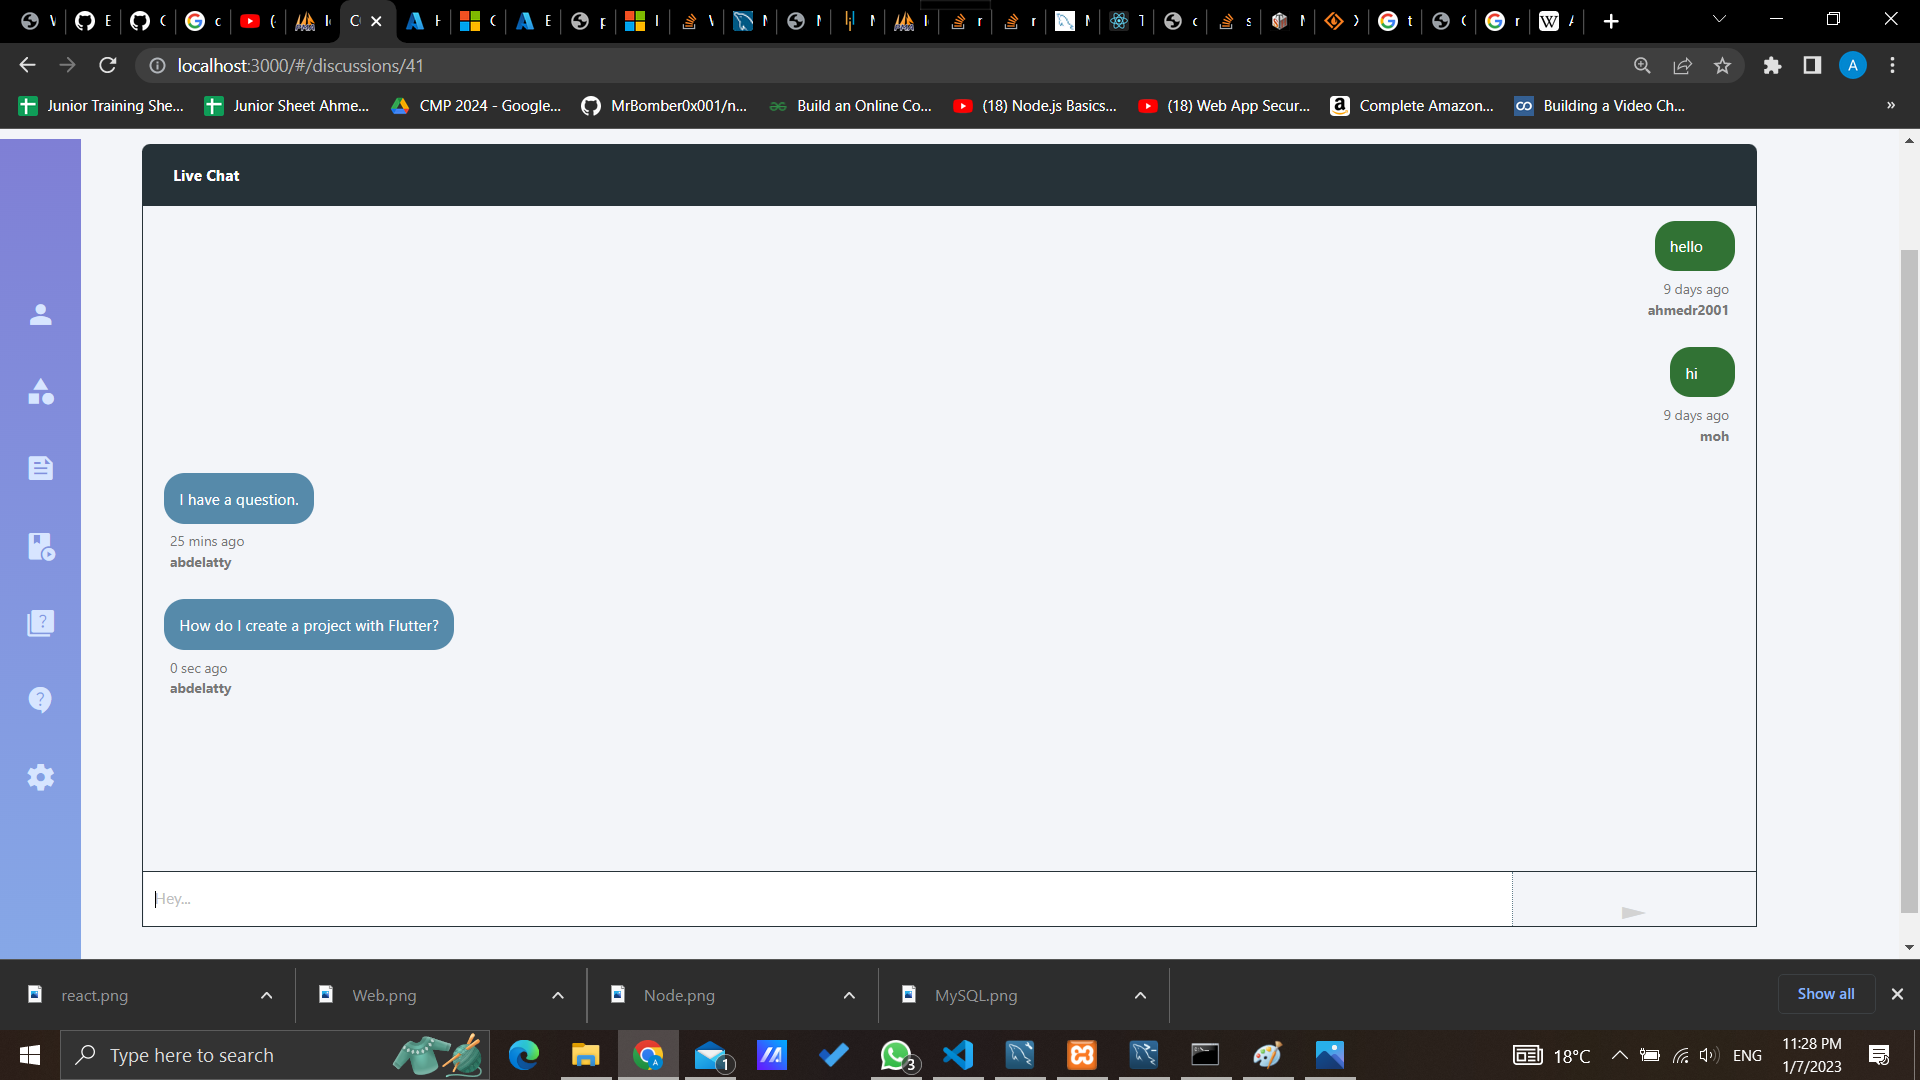Click the video file sidebar icon

click(40, 546)
